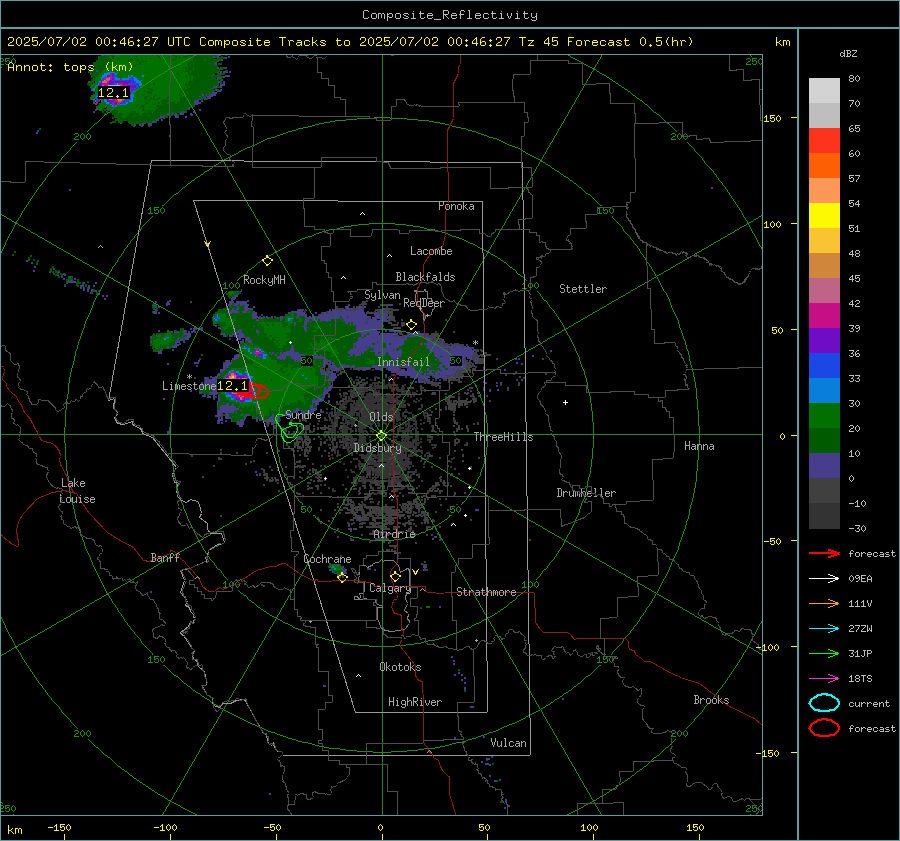Click the red forecast ellipse legend symbol
The image size is (900, 841).
click(824, 728)
